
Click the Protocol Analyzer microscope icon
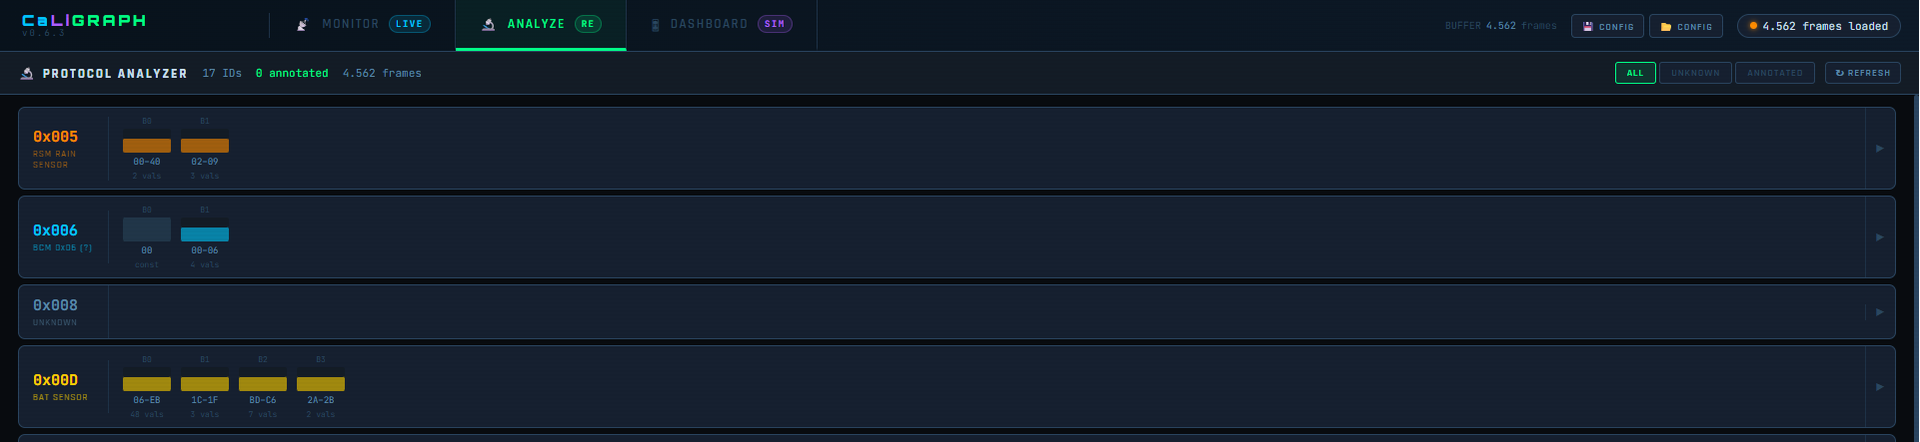click(27, 73)
